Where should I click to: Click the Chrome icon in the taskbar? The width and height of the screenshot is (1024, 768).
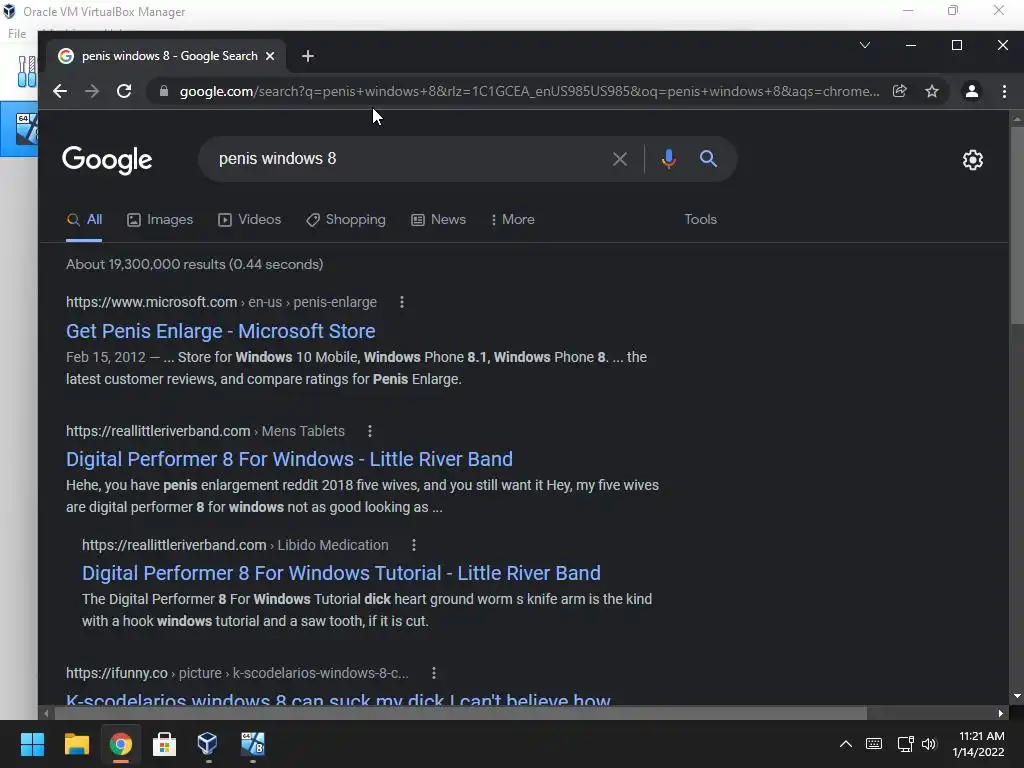pyautogui.click(x=121, y=744)
